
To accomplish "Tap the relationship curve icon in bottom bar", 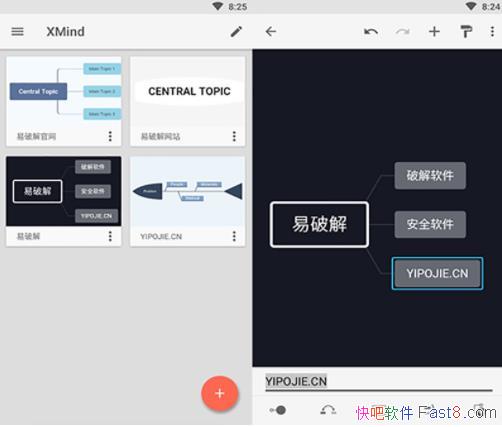I will tap(328, 410).
